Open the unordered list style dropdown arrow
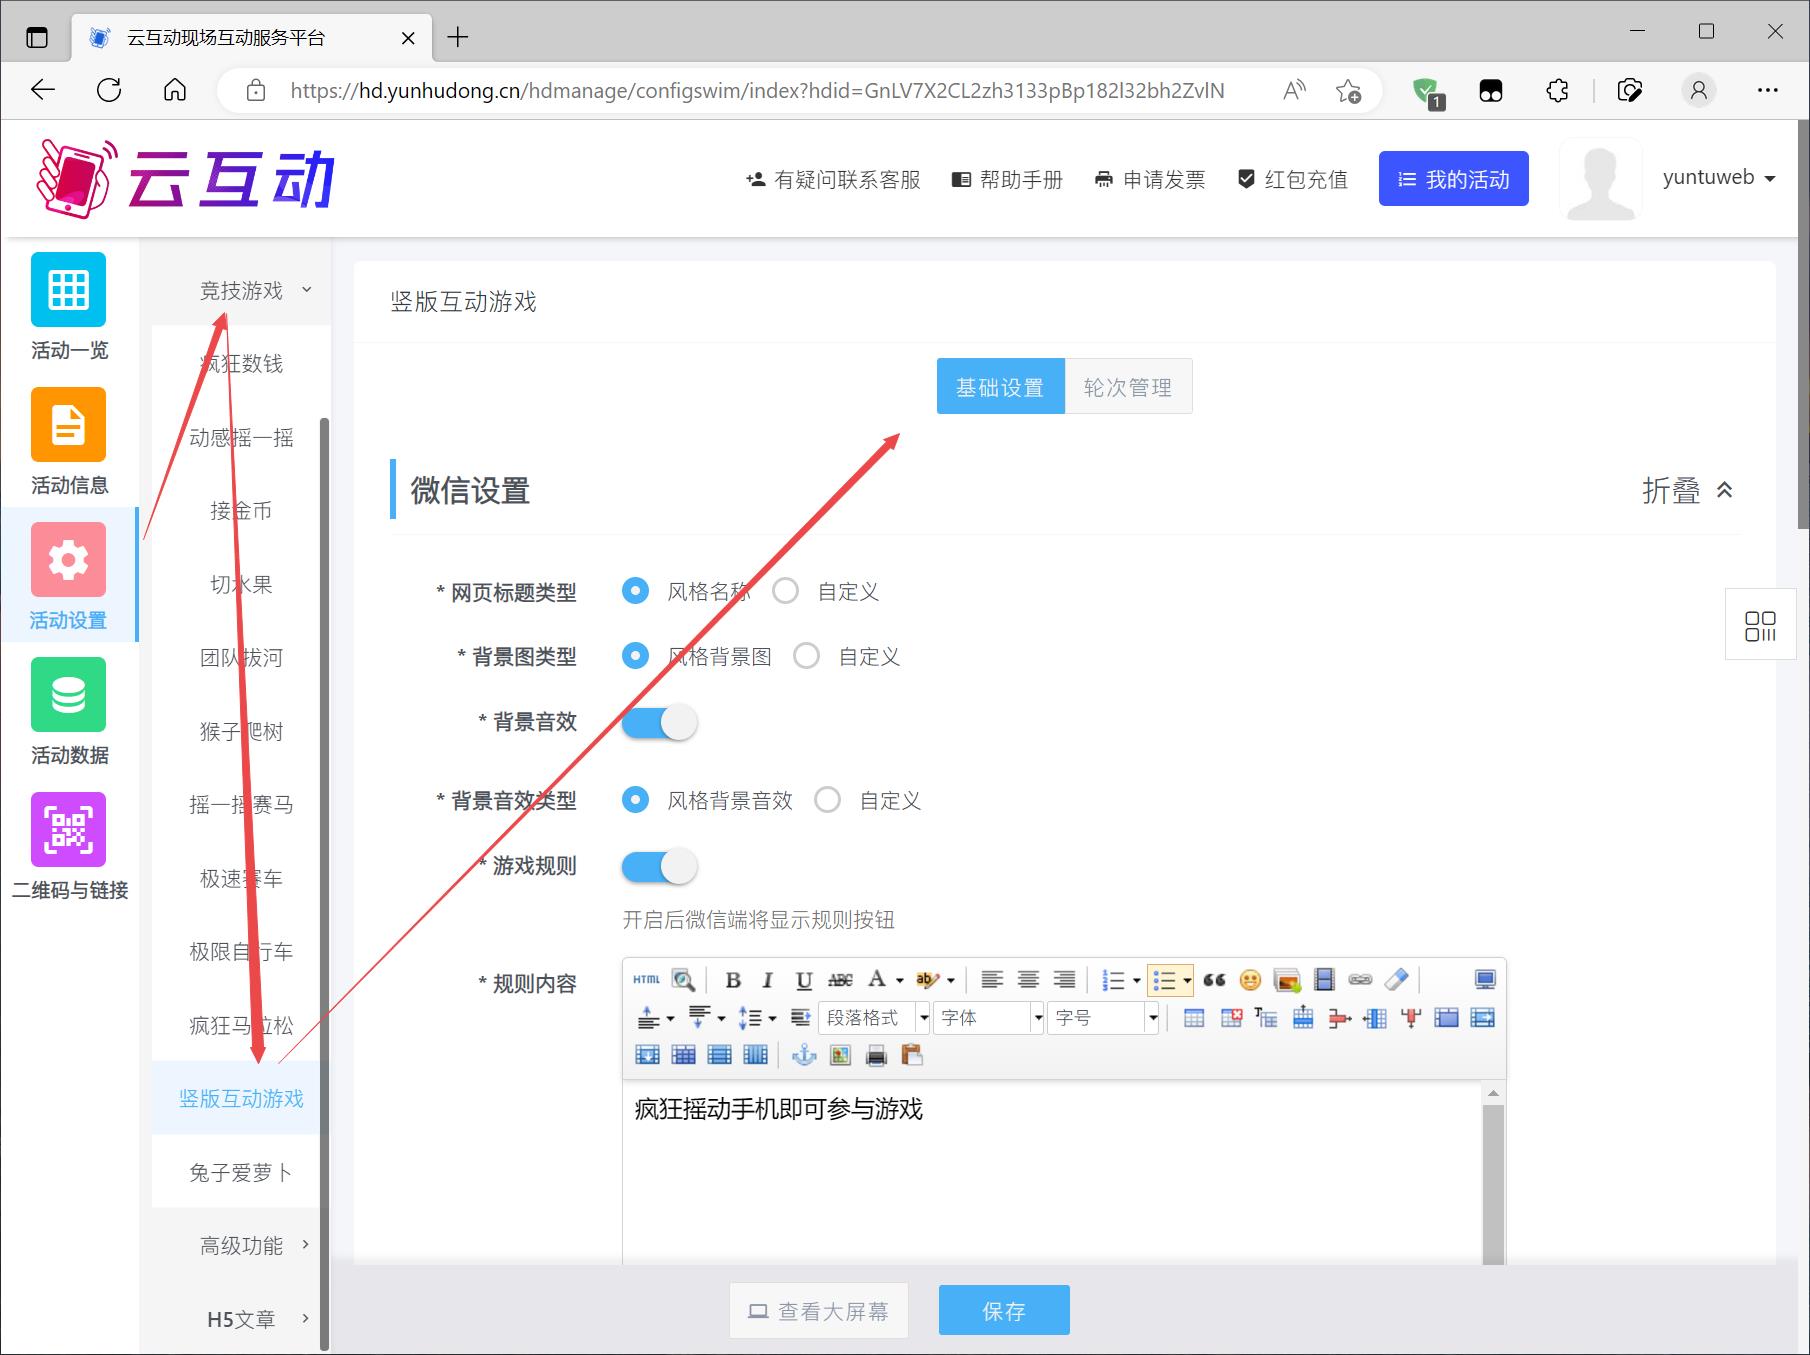1810x1355 pixels. (1187, 980)
